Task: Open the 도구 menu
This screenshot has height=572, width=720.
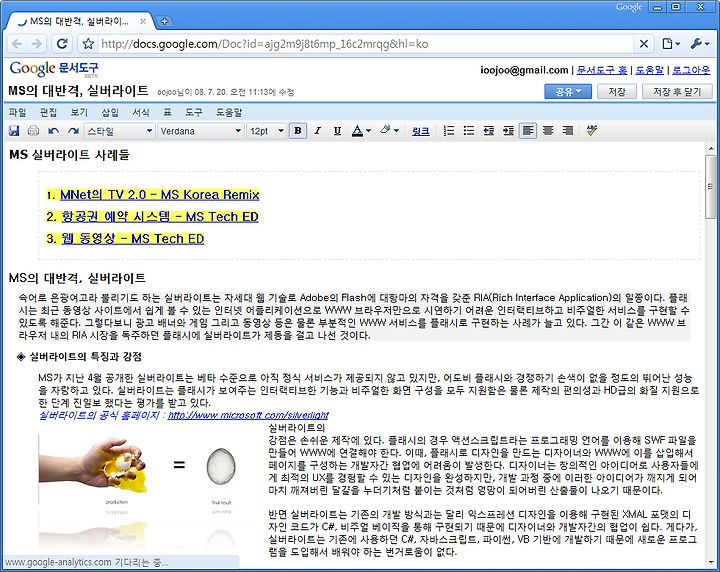Action: click(194, 112)
